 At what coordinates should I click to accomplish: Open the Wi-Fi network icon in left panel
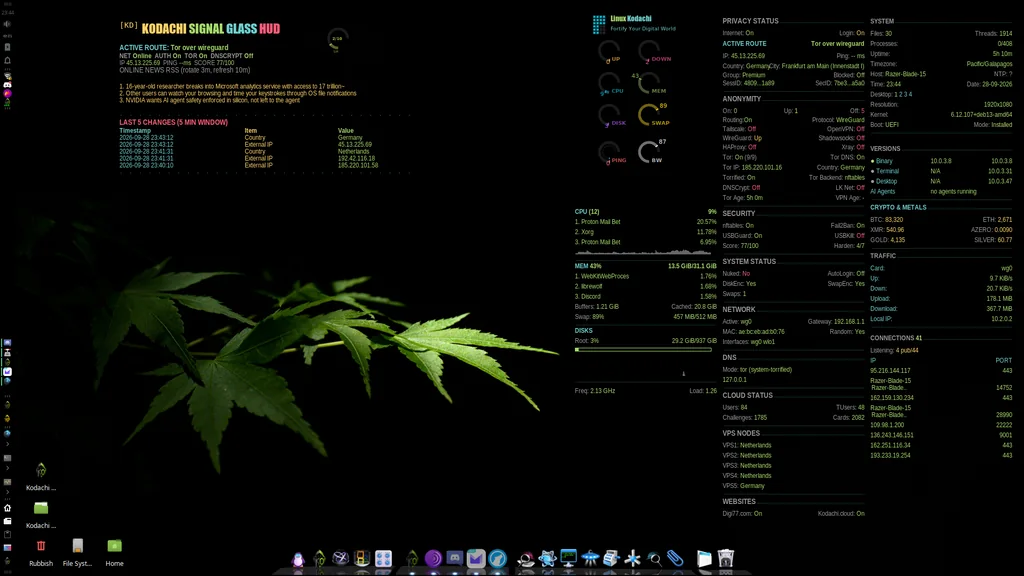click(8, 76)
